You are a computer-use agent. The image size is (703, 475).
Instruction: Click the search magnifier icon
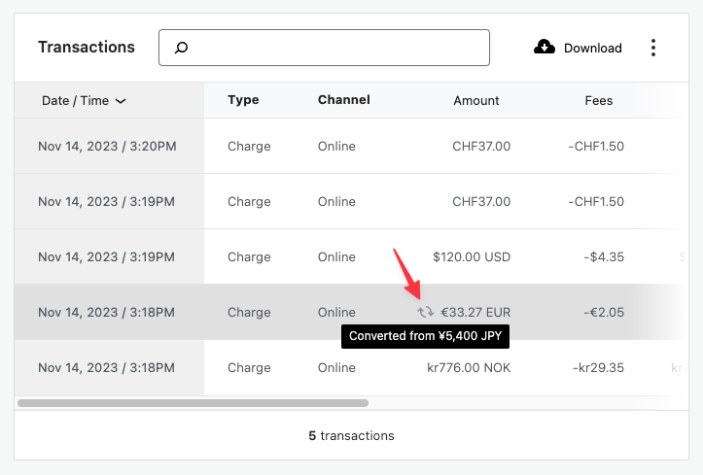point(181,48)
